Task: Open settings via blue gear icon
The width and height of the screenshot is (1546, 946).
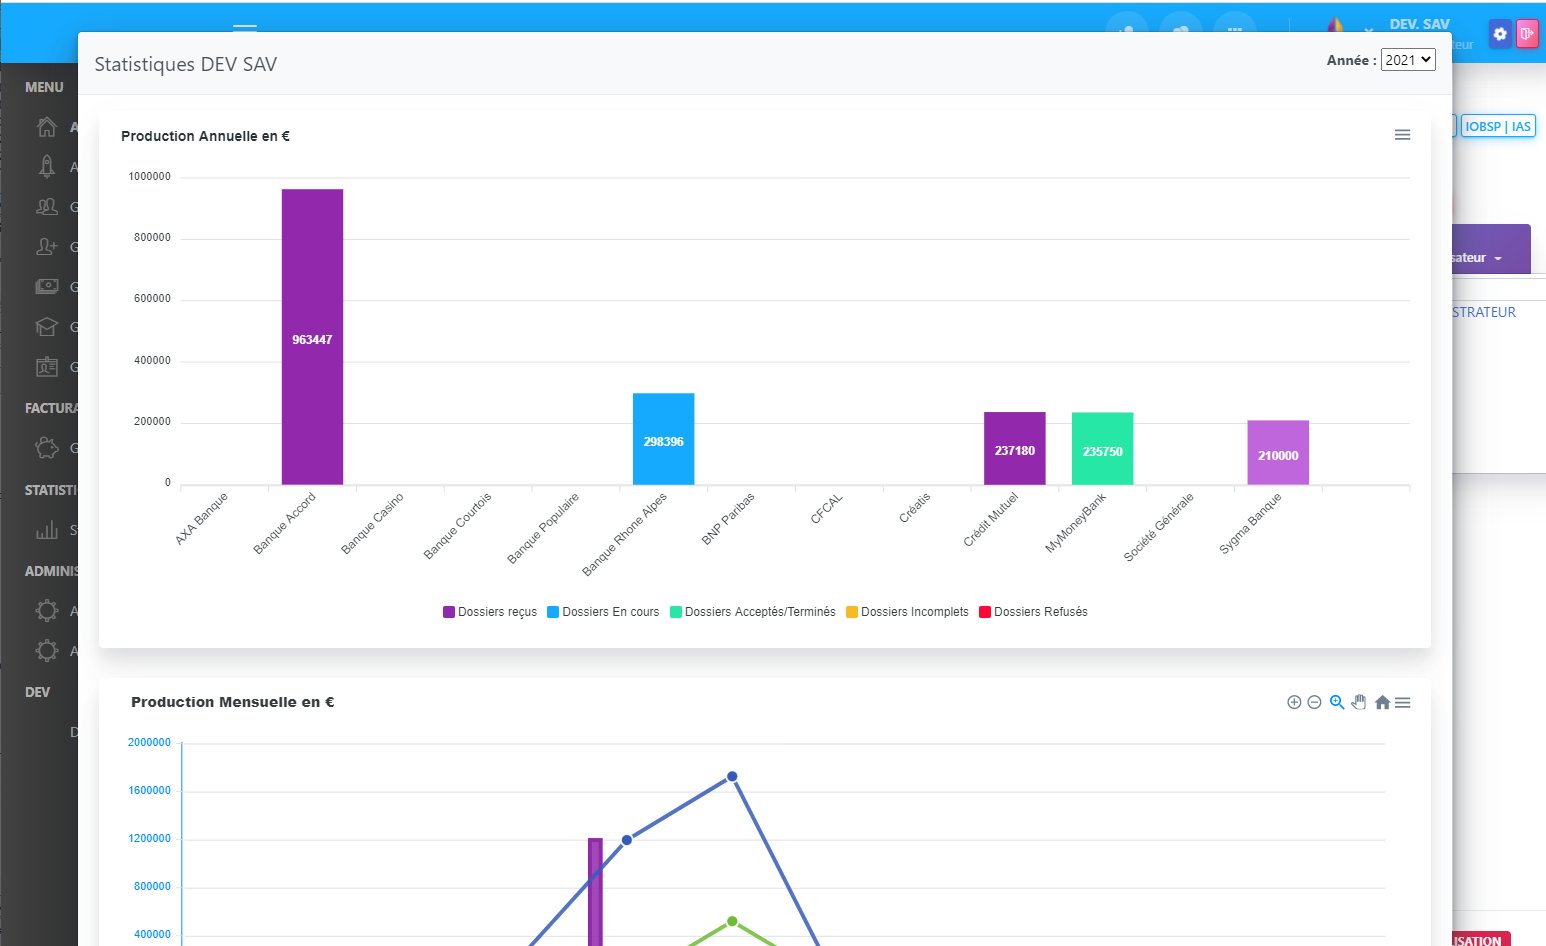Action: [1500, 34]
